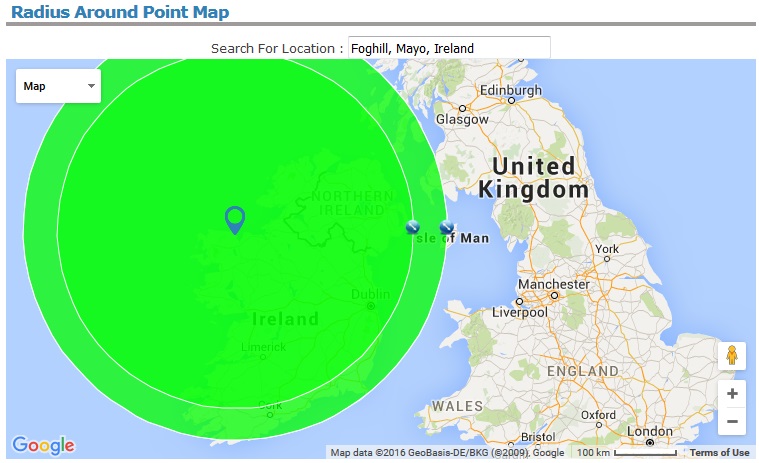This screenshot has width=759, height=463.
Task: Click the Edinburgh city marker dot
Action: (x=512, y=100)
